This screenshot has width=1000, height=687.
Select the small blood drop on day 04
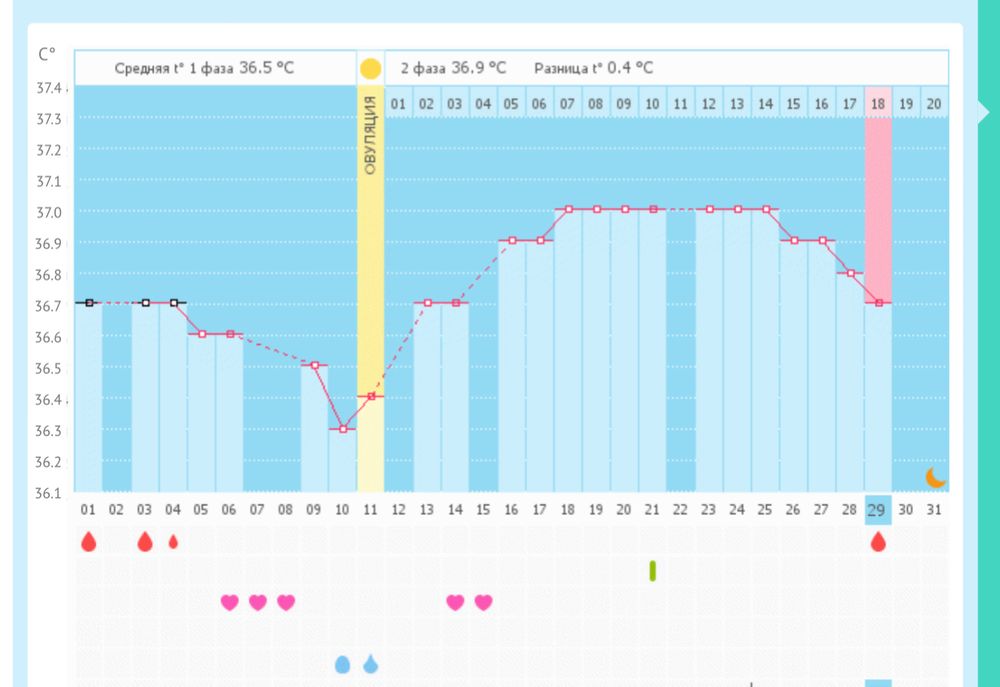click(173, 542)
